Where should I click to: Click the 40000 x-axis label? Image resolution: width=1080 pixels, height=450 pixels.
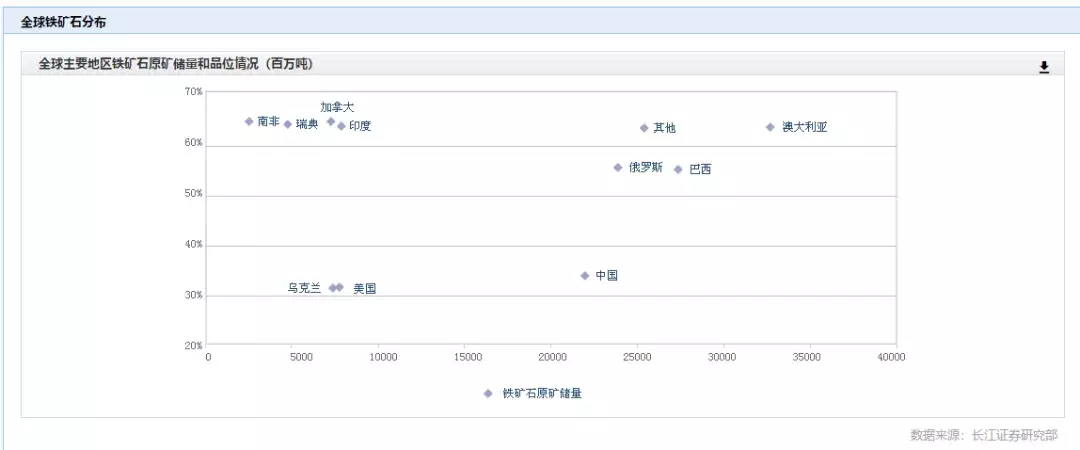pyautogui.click(x=892, y=357)
